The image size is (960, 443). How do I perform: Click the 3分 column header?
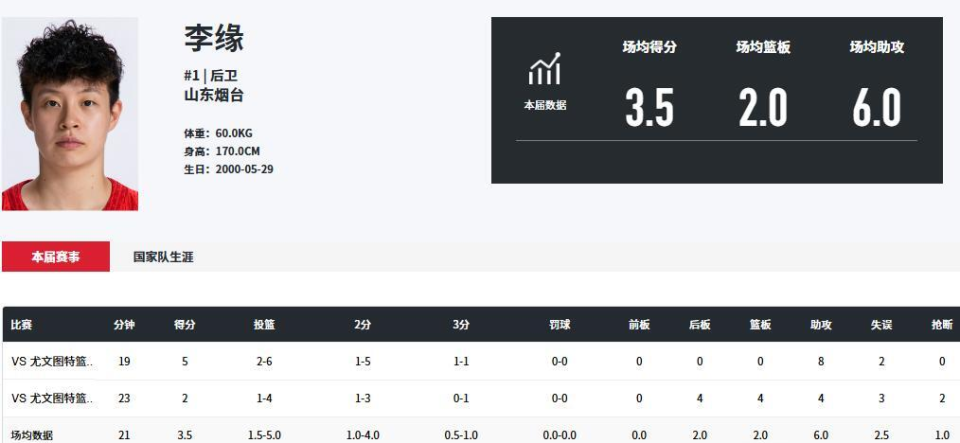(x=461, y=324)
